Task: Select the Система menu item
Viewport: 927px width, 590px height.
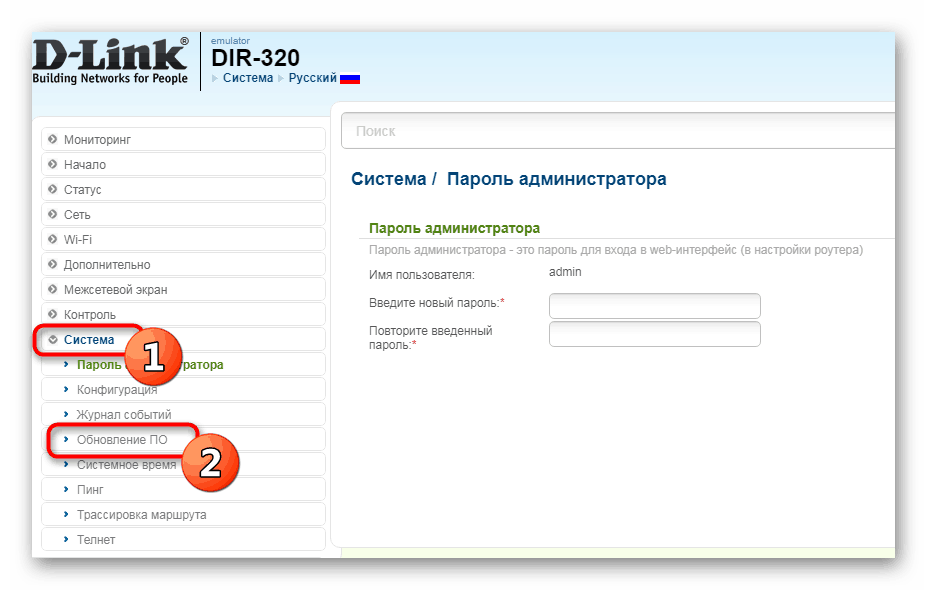Action: [x=183, y=339]
